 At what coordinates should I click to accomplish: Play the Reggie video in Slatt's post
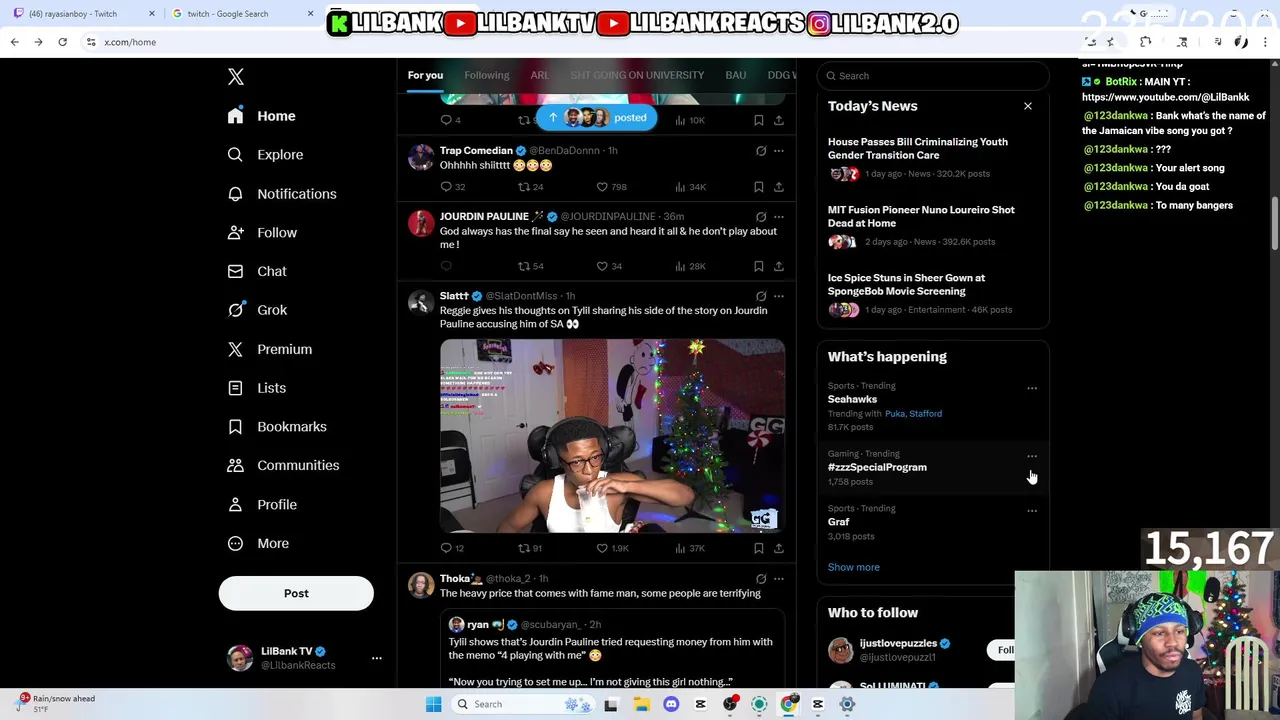[612, 435]
